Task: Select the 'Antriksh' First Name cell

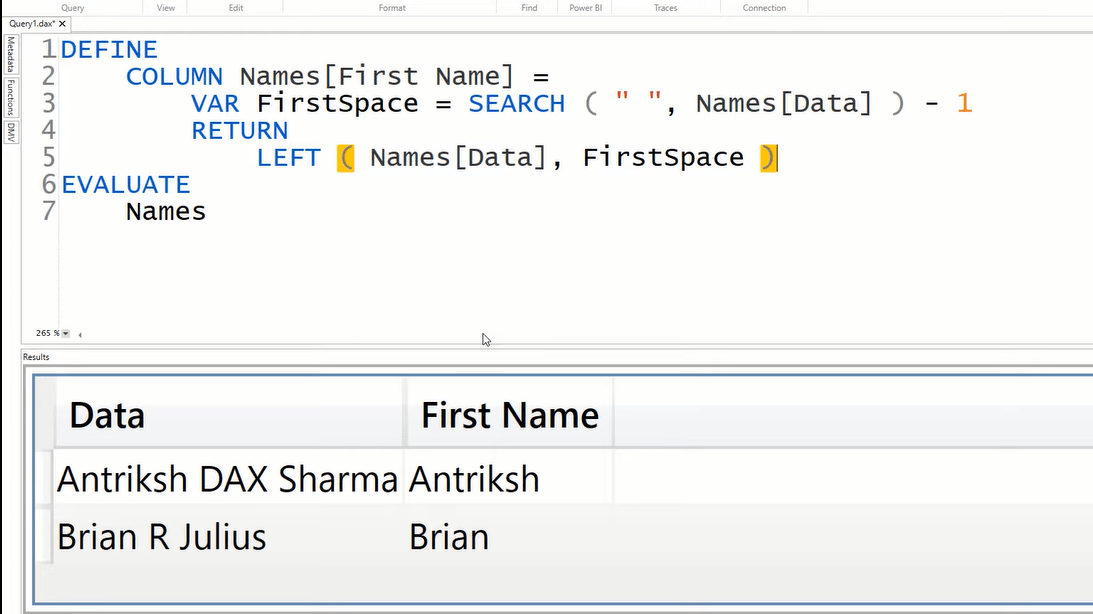Action: (x=510, y=479)
